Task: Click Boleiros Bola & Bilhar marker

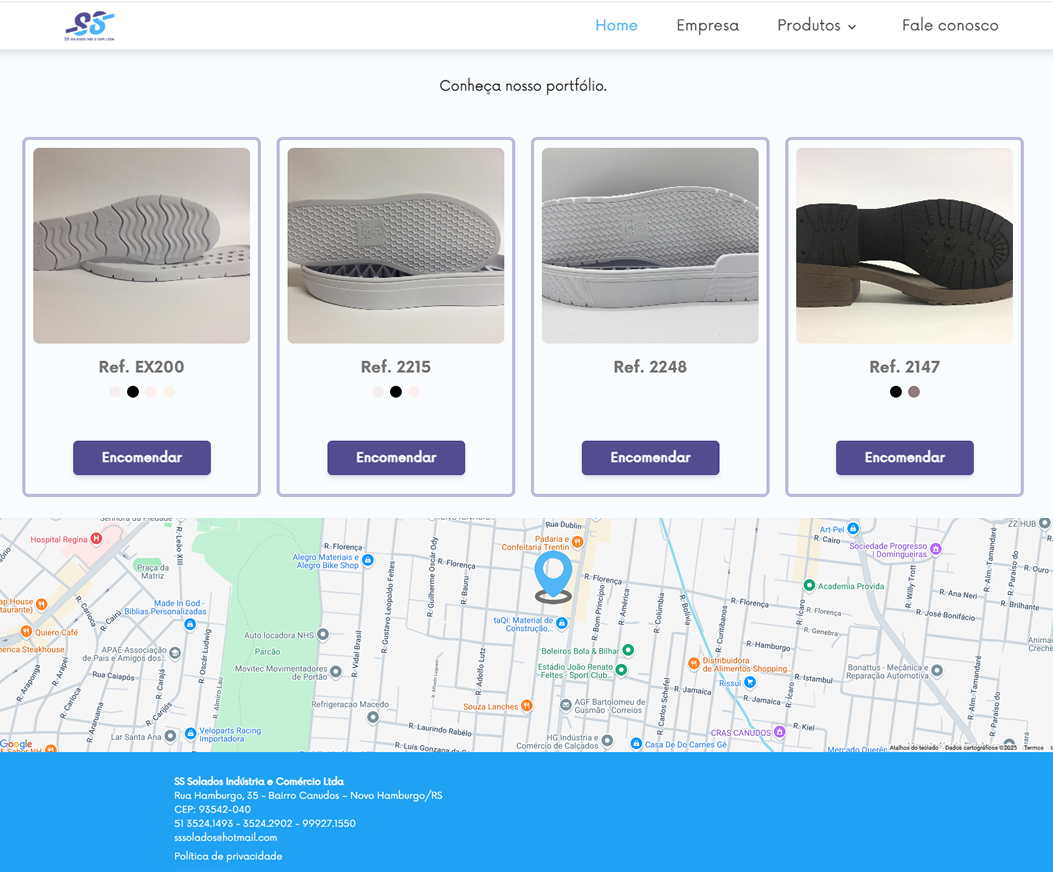Action: click(628, 650)
